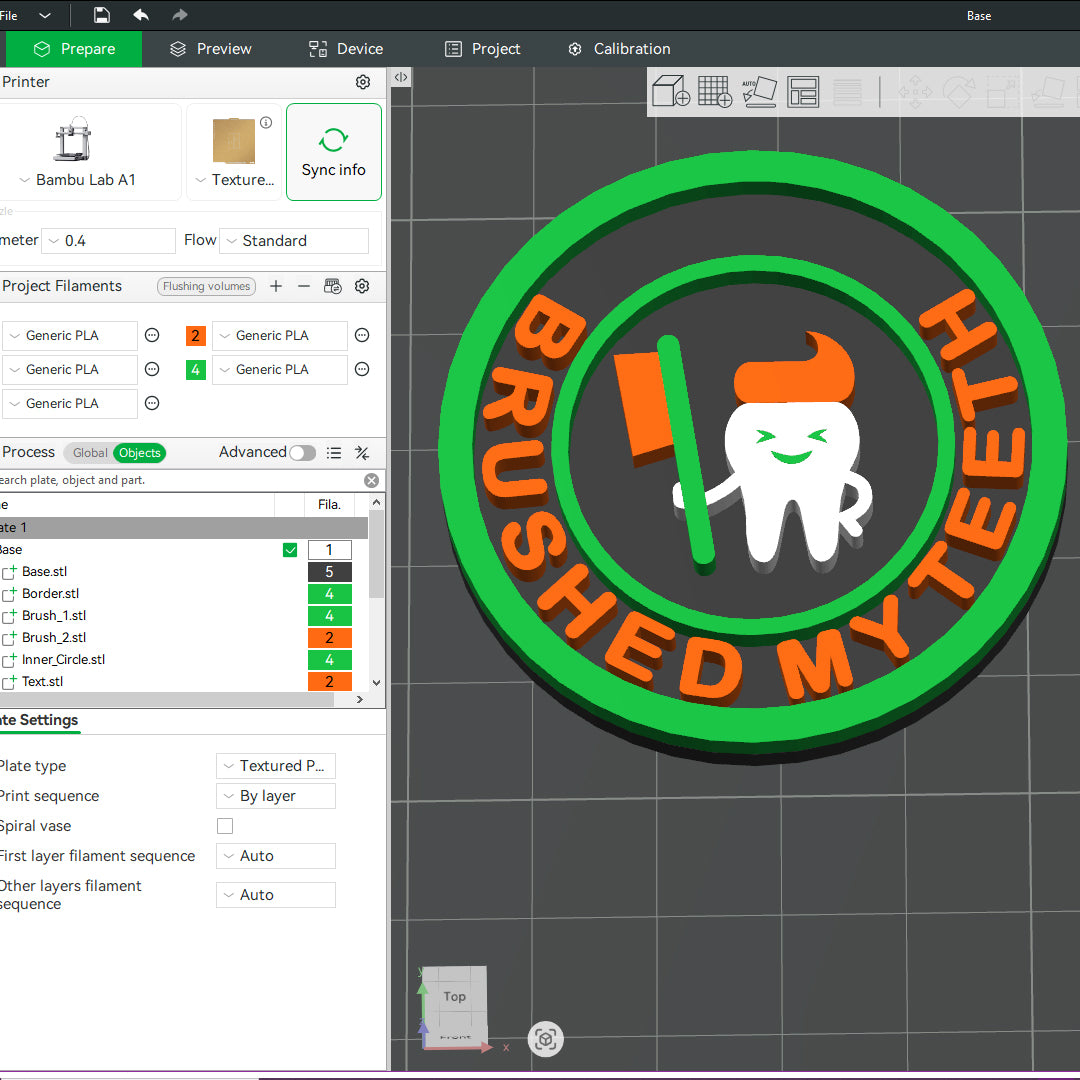Toggle the Advanced settings switch
The width and height of the screenshot is (1080, 1080).
click(302, 453)
